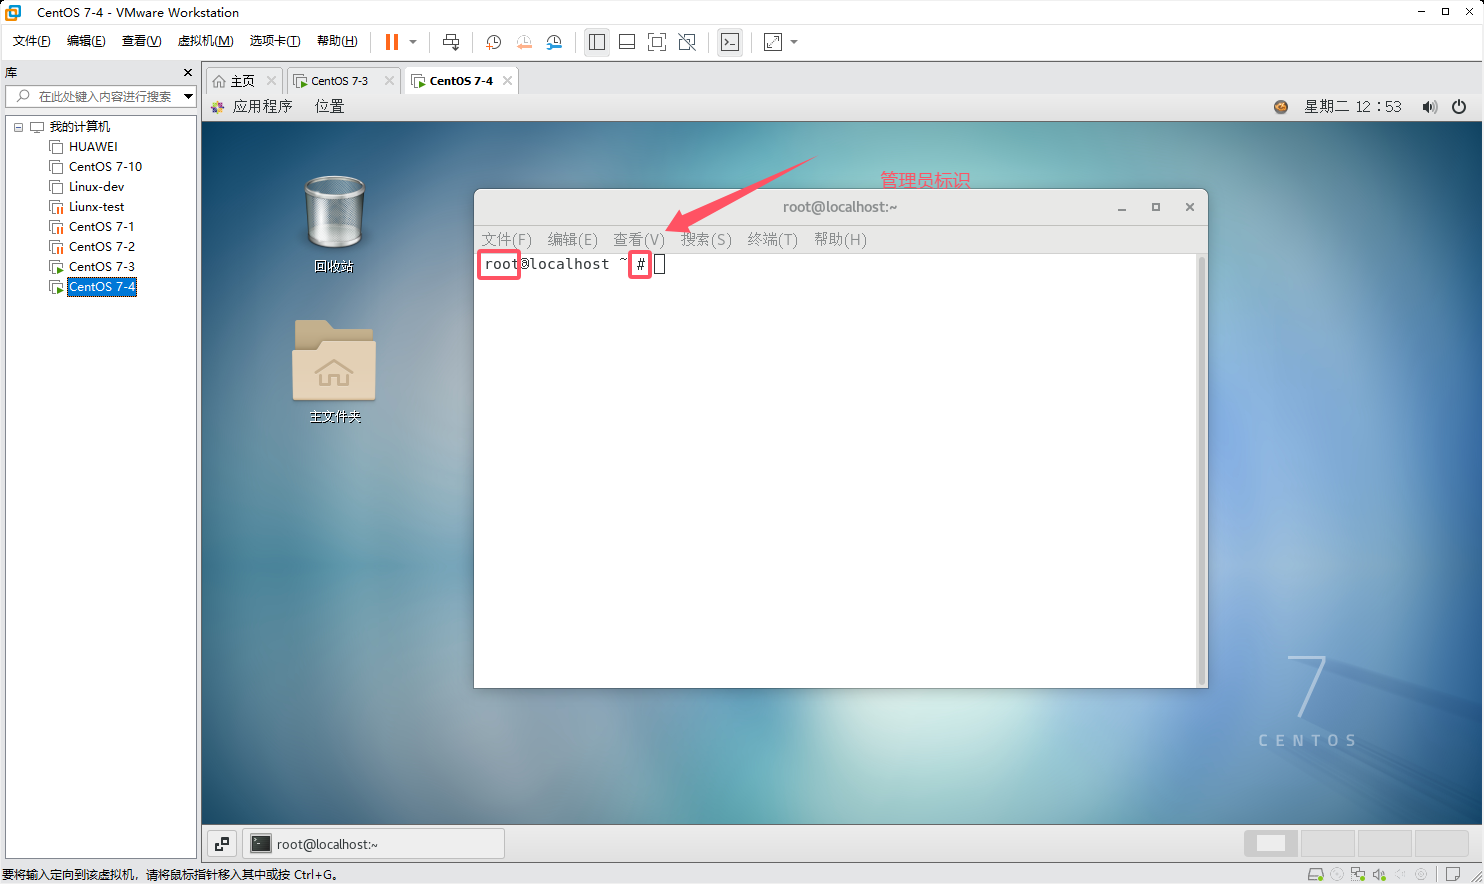The height and width of the screenshot is (884, 1484).
Task: Open the guest volume control
Action: 1430,106
